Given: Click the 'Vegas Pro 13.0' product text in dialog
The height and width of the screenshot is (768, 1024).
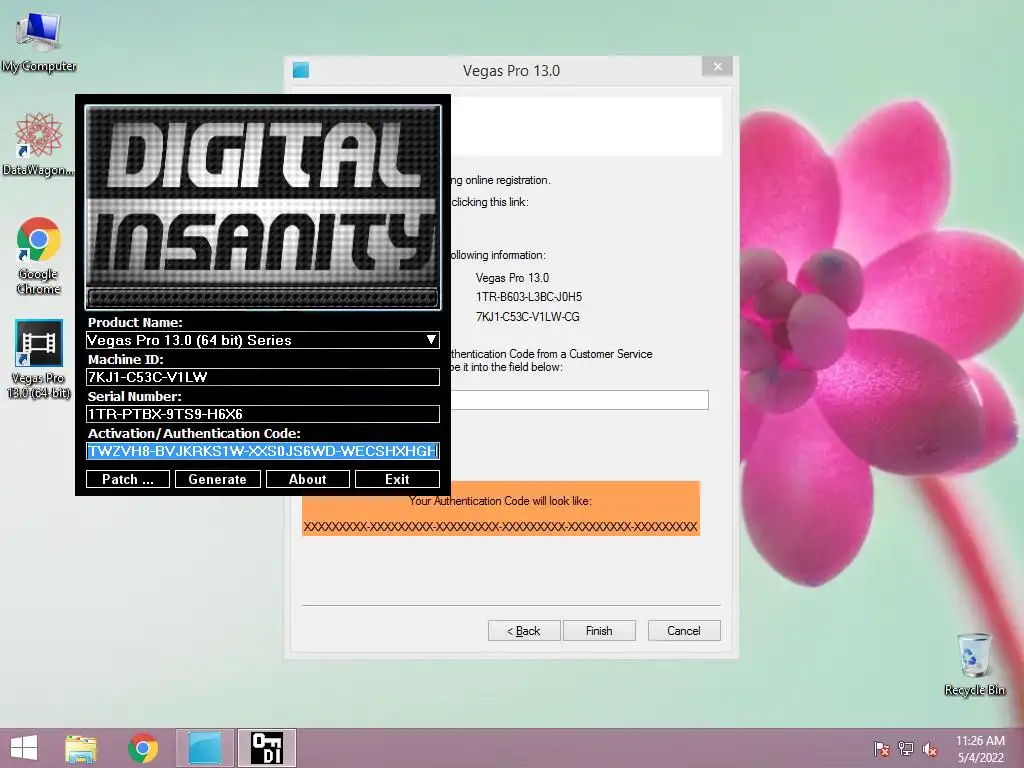Looking at the screenshot, I should click(x=513, y=278).
